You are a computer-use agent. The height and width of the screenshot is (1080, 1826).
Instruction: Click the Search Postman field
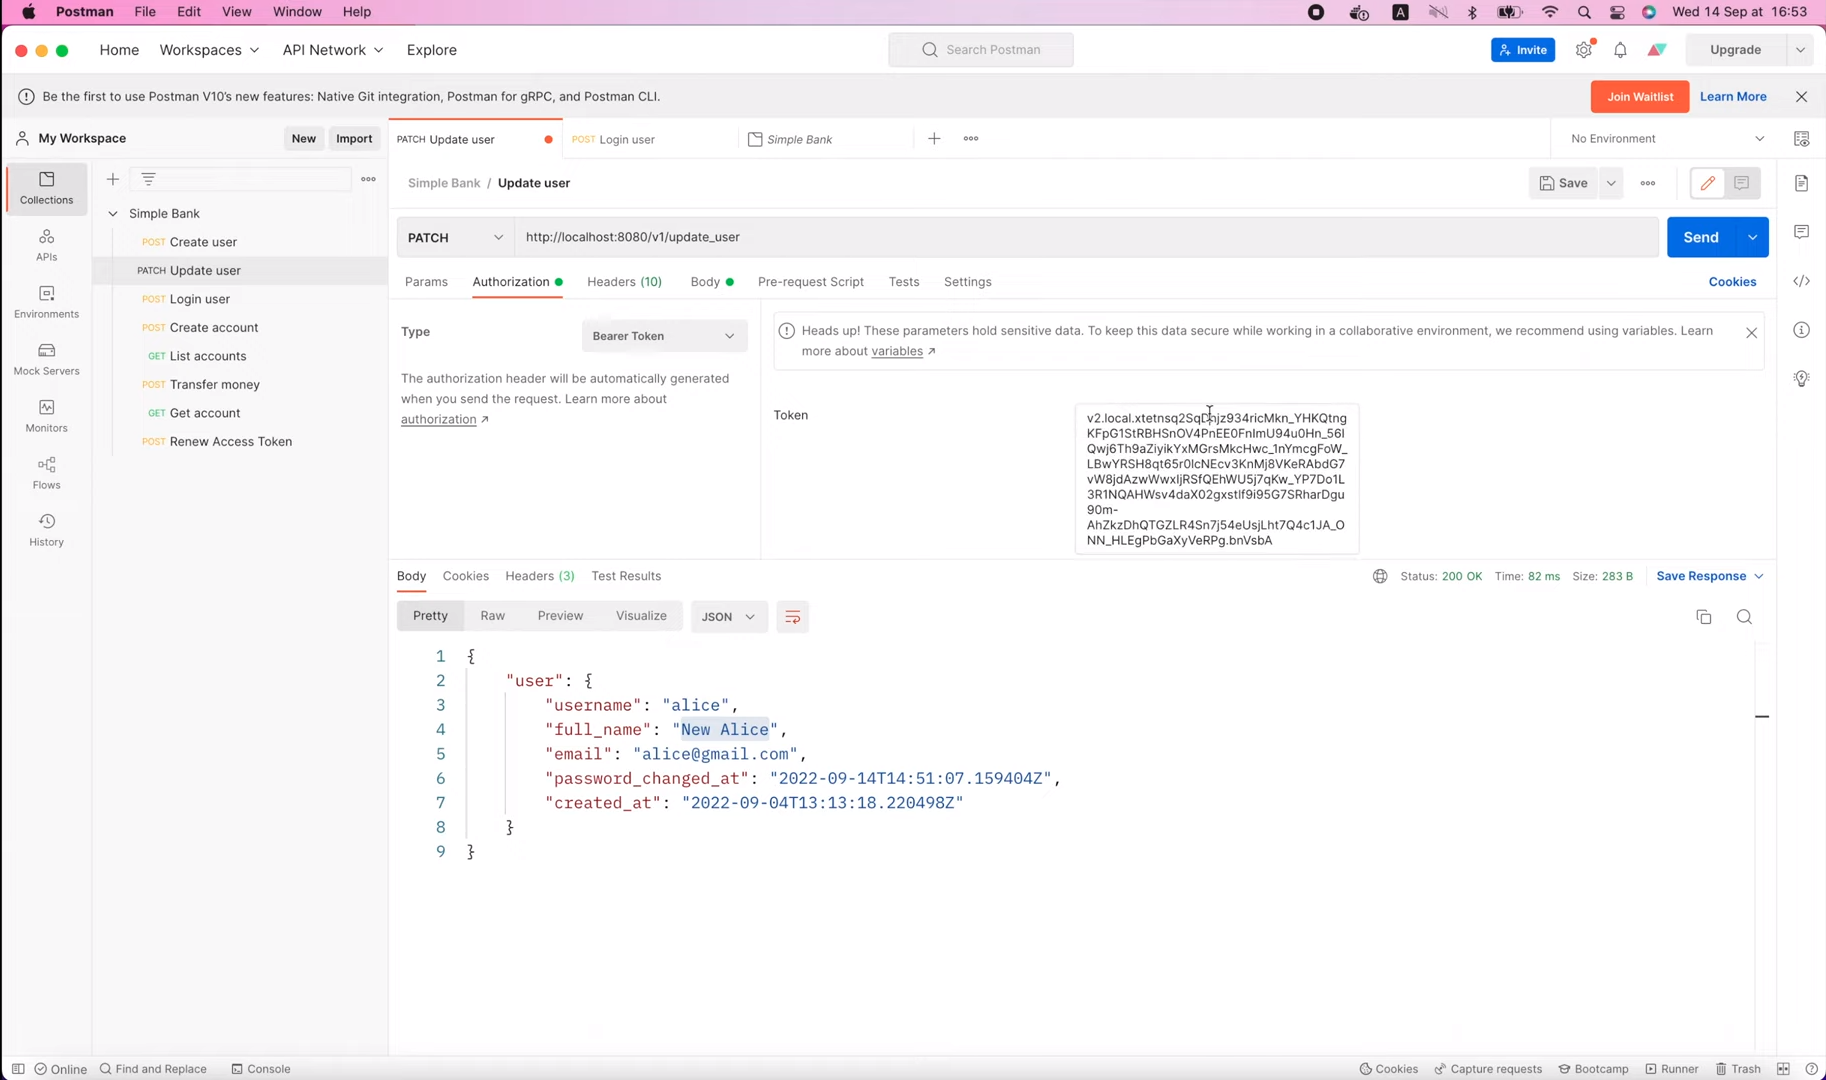pos(981,50)
